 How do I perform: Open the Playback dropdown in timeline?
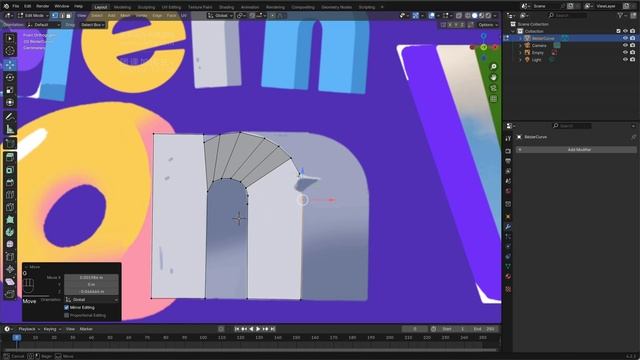[29, 329]
